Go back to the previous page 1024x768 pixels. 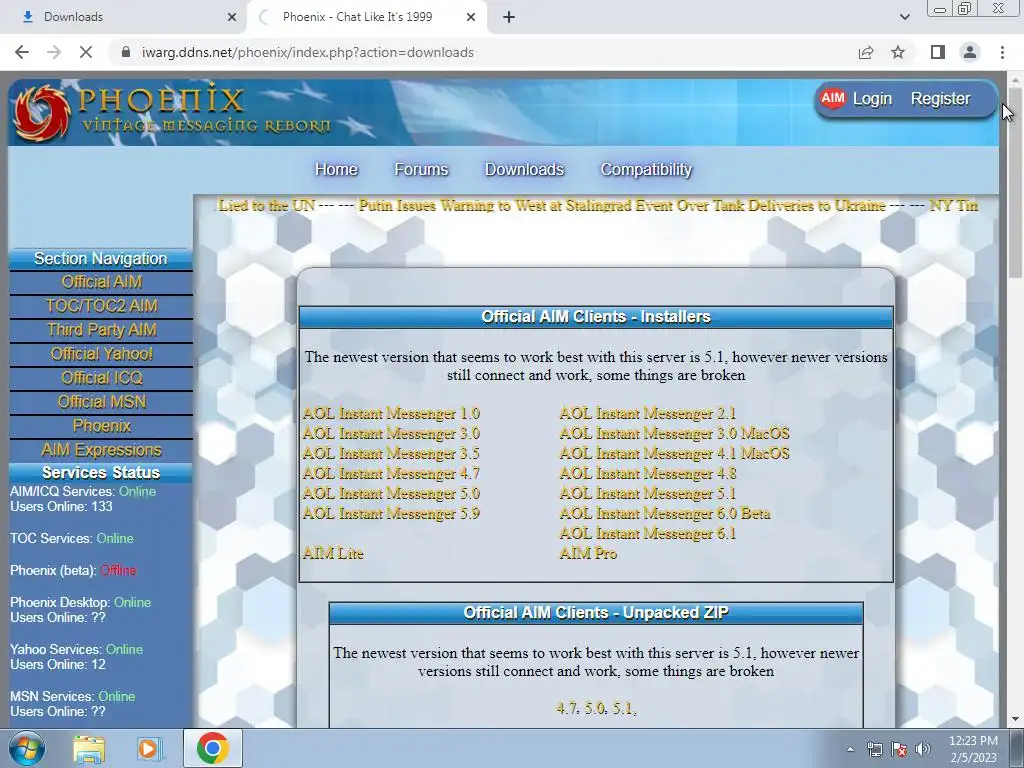[x=22, y=52]
